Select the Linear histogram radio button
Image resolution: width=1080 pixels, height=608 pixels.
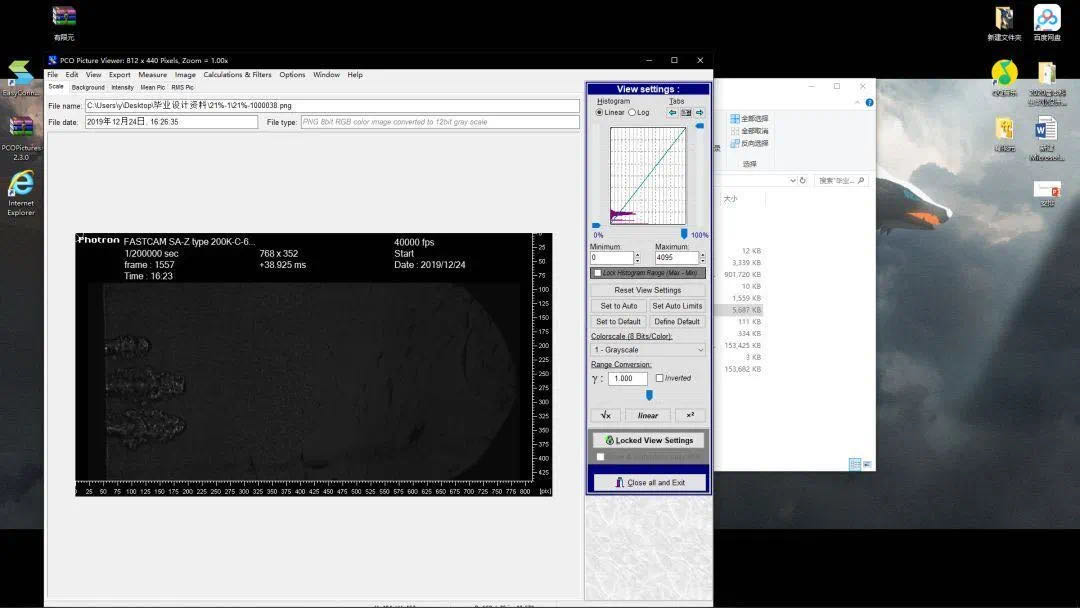(600, 113)
